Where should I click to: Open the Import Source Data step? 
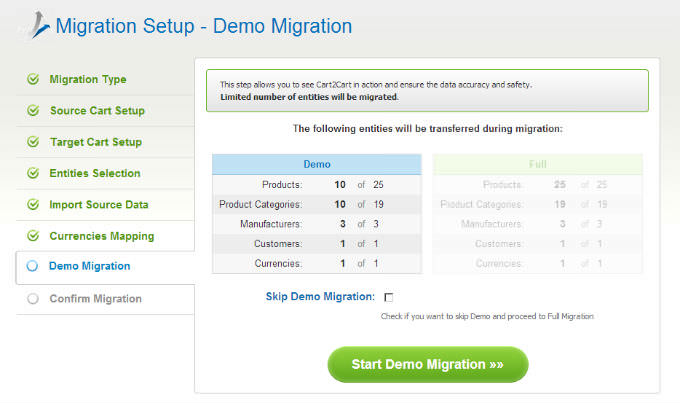pos(99,204)
